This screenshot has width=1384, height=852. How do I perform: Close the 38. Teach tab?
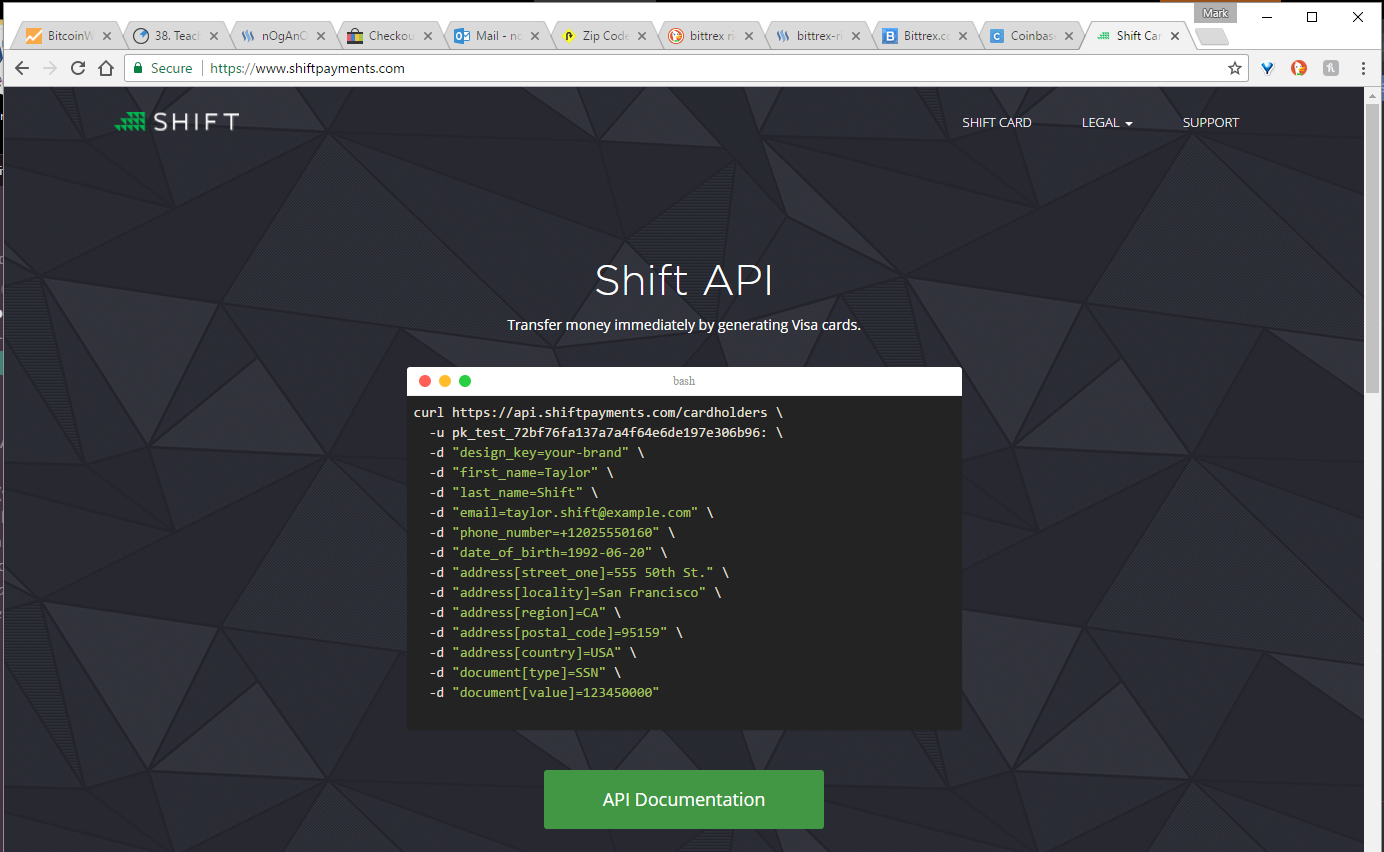click(214, 36)
